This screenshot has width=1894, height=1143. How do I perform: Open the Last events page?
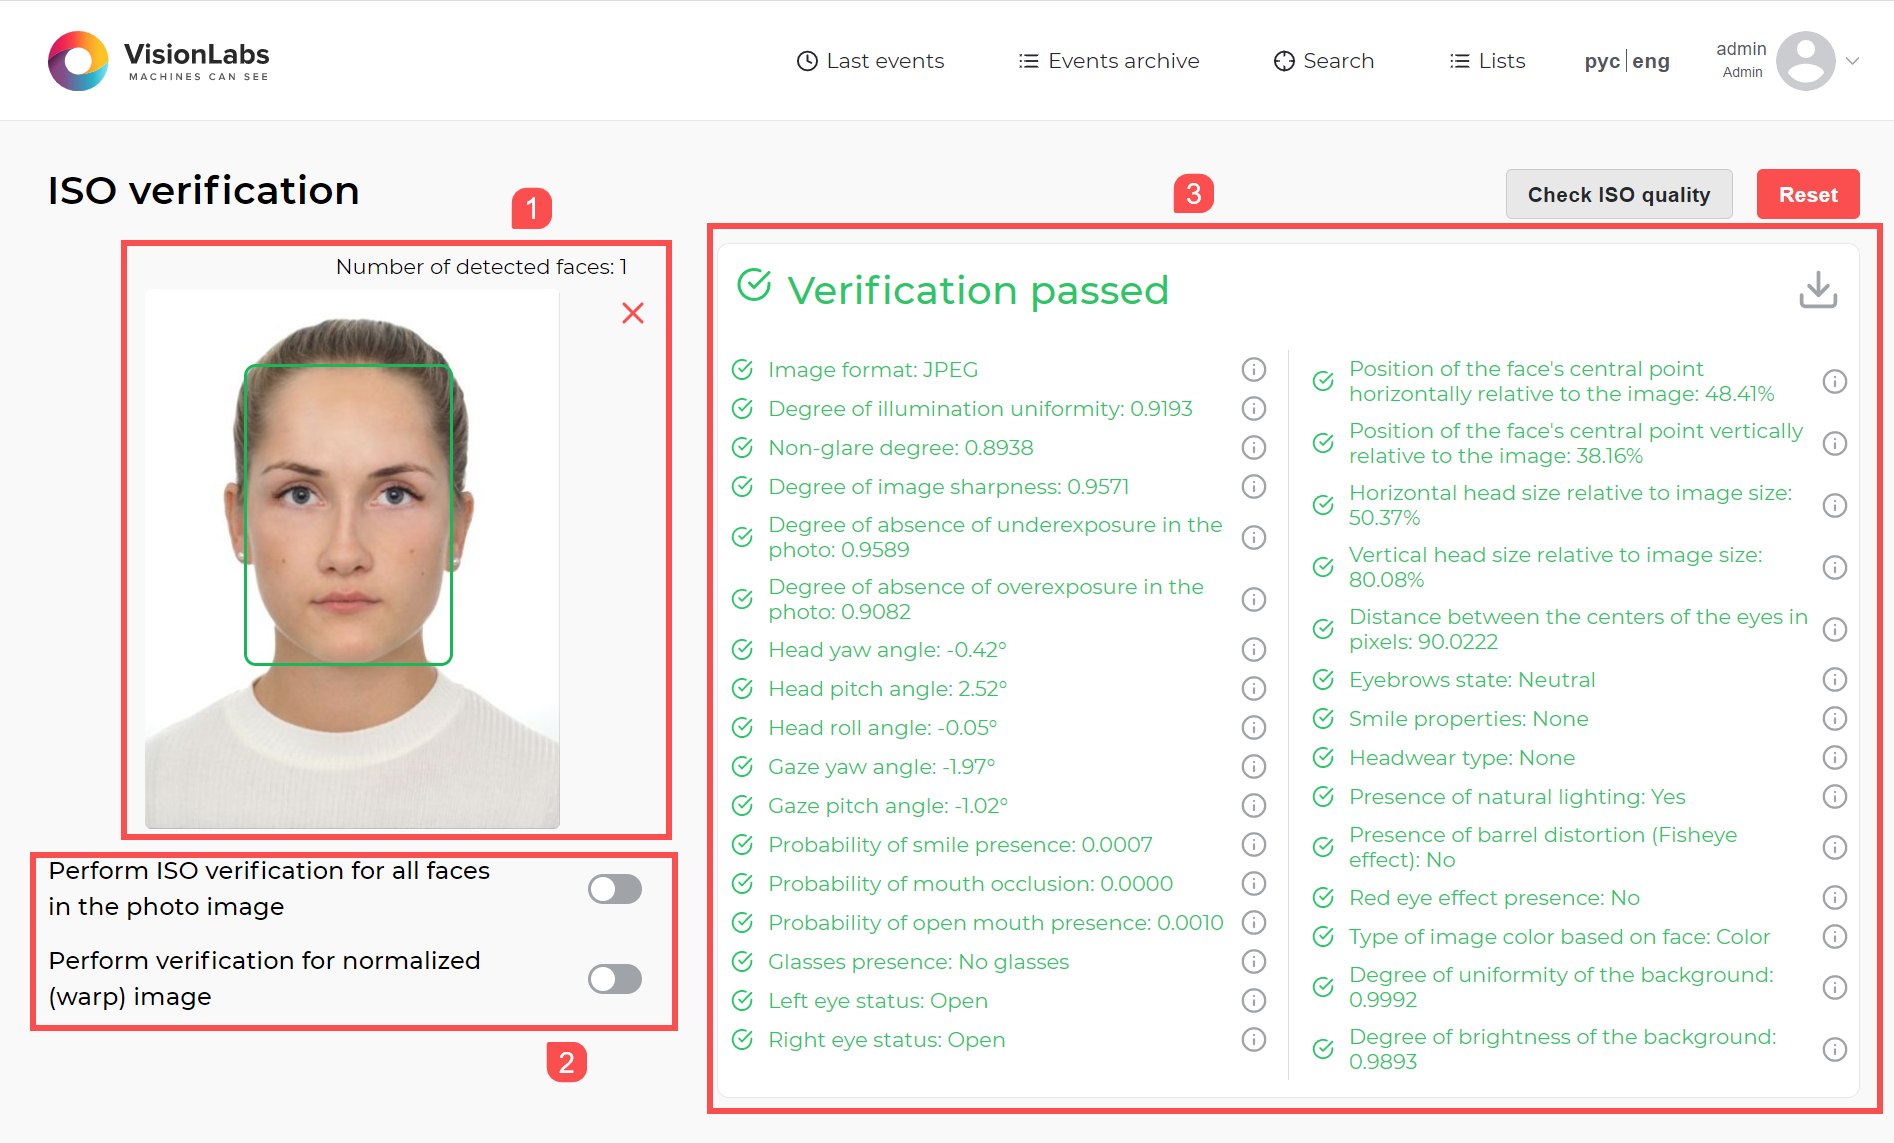click(x=869, y=61)
